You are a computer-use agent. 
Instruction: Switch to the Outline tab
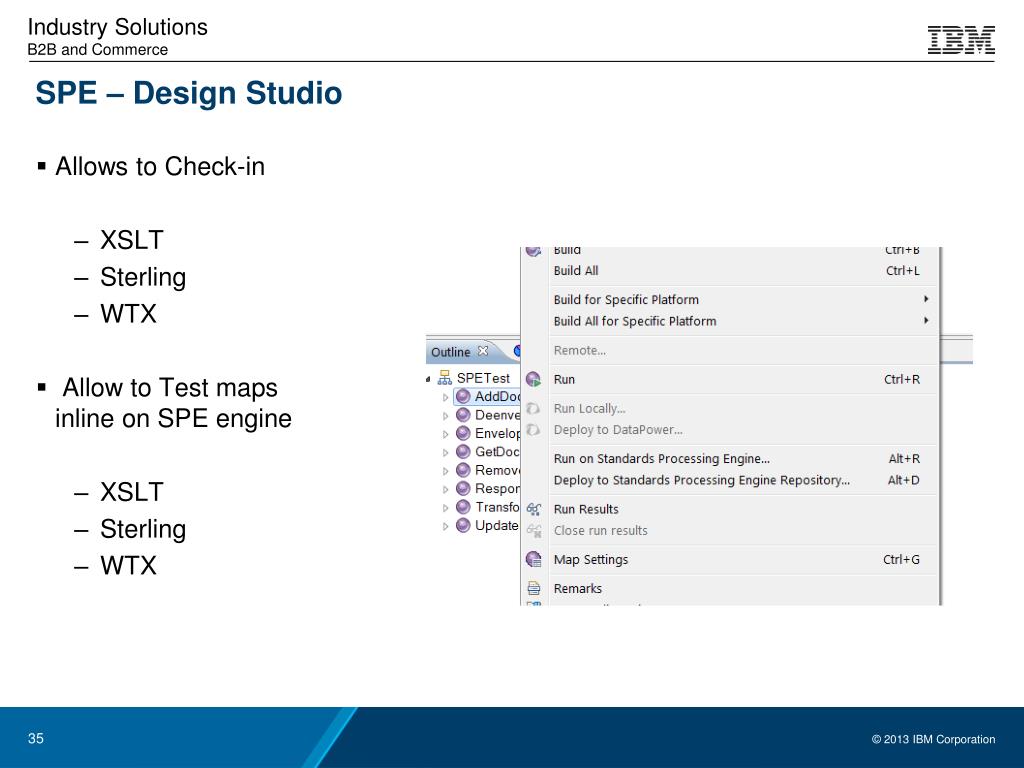pyautogui.click(x=460, y=352)
